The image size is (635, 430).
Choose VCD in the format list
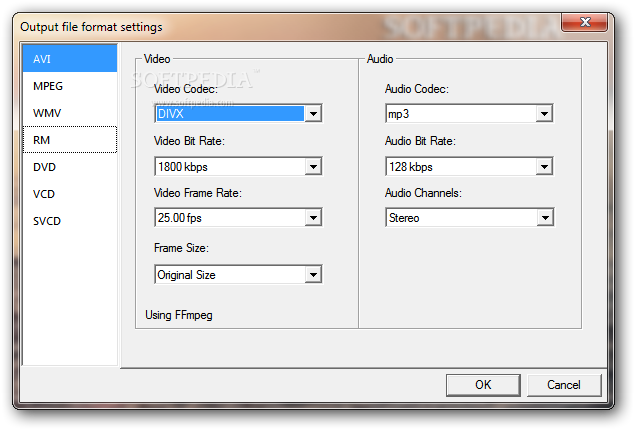(70, 194)
